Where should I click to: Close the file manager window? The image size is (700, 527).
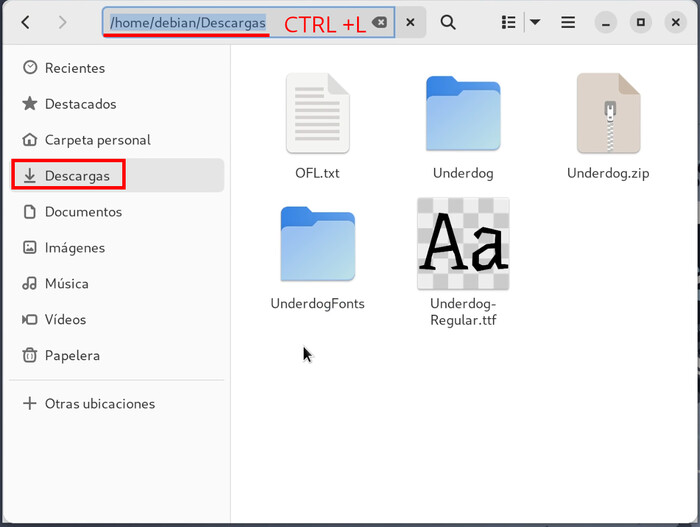pos(675,22)
